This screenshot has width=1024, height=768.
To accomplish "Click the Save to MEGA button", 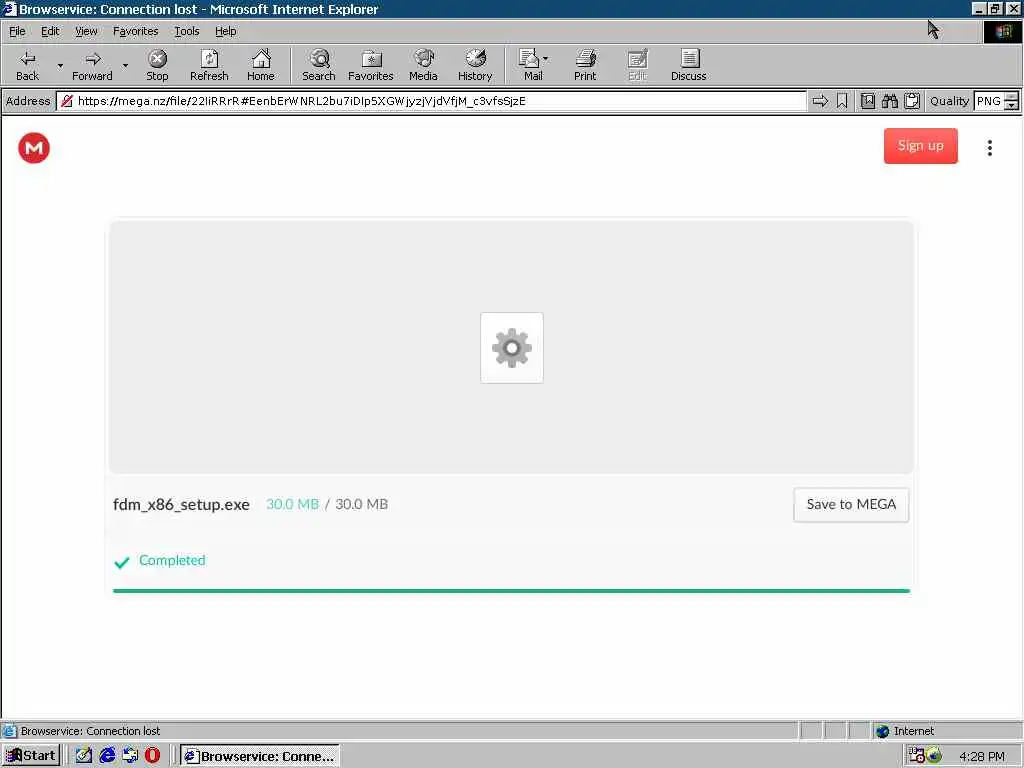I will tap(851, 505).
